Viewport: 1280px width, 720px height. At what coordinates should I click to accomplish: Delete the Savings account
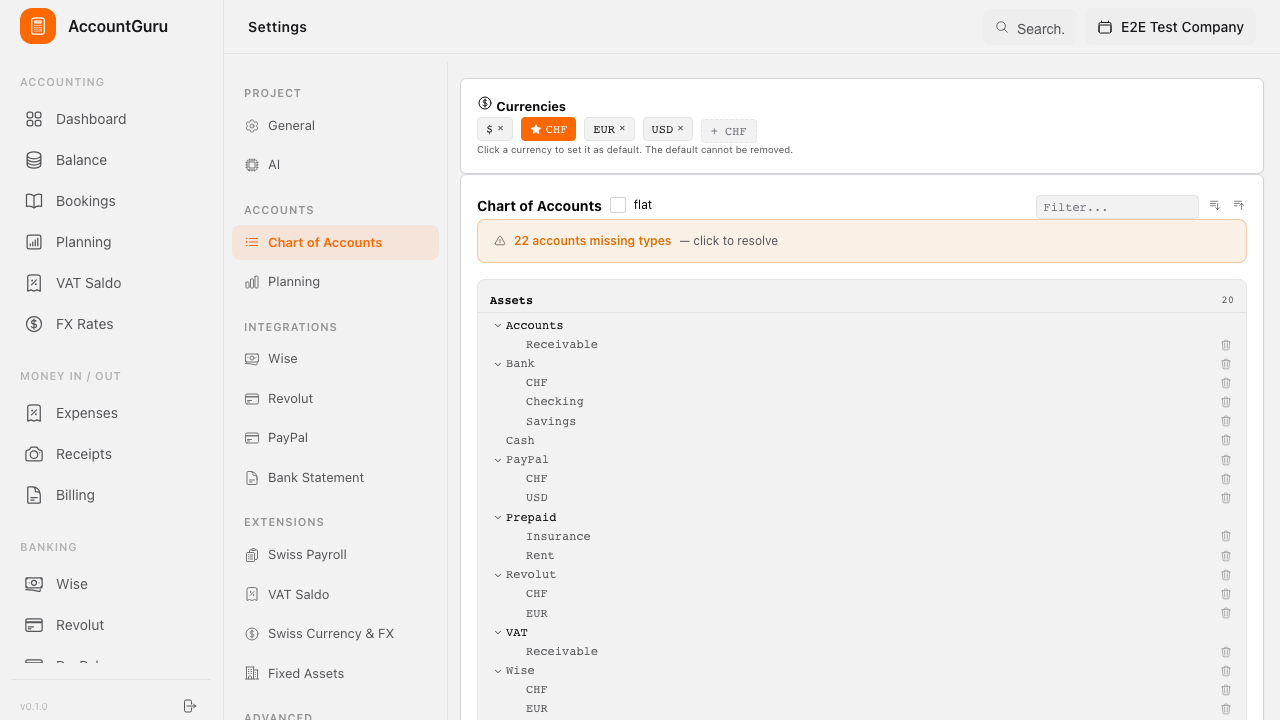[1226, 422]
